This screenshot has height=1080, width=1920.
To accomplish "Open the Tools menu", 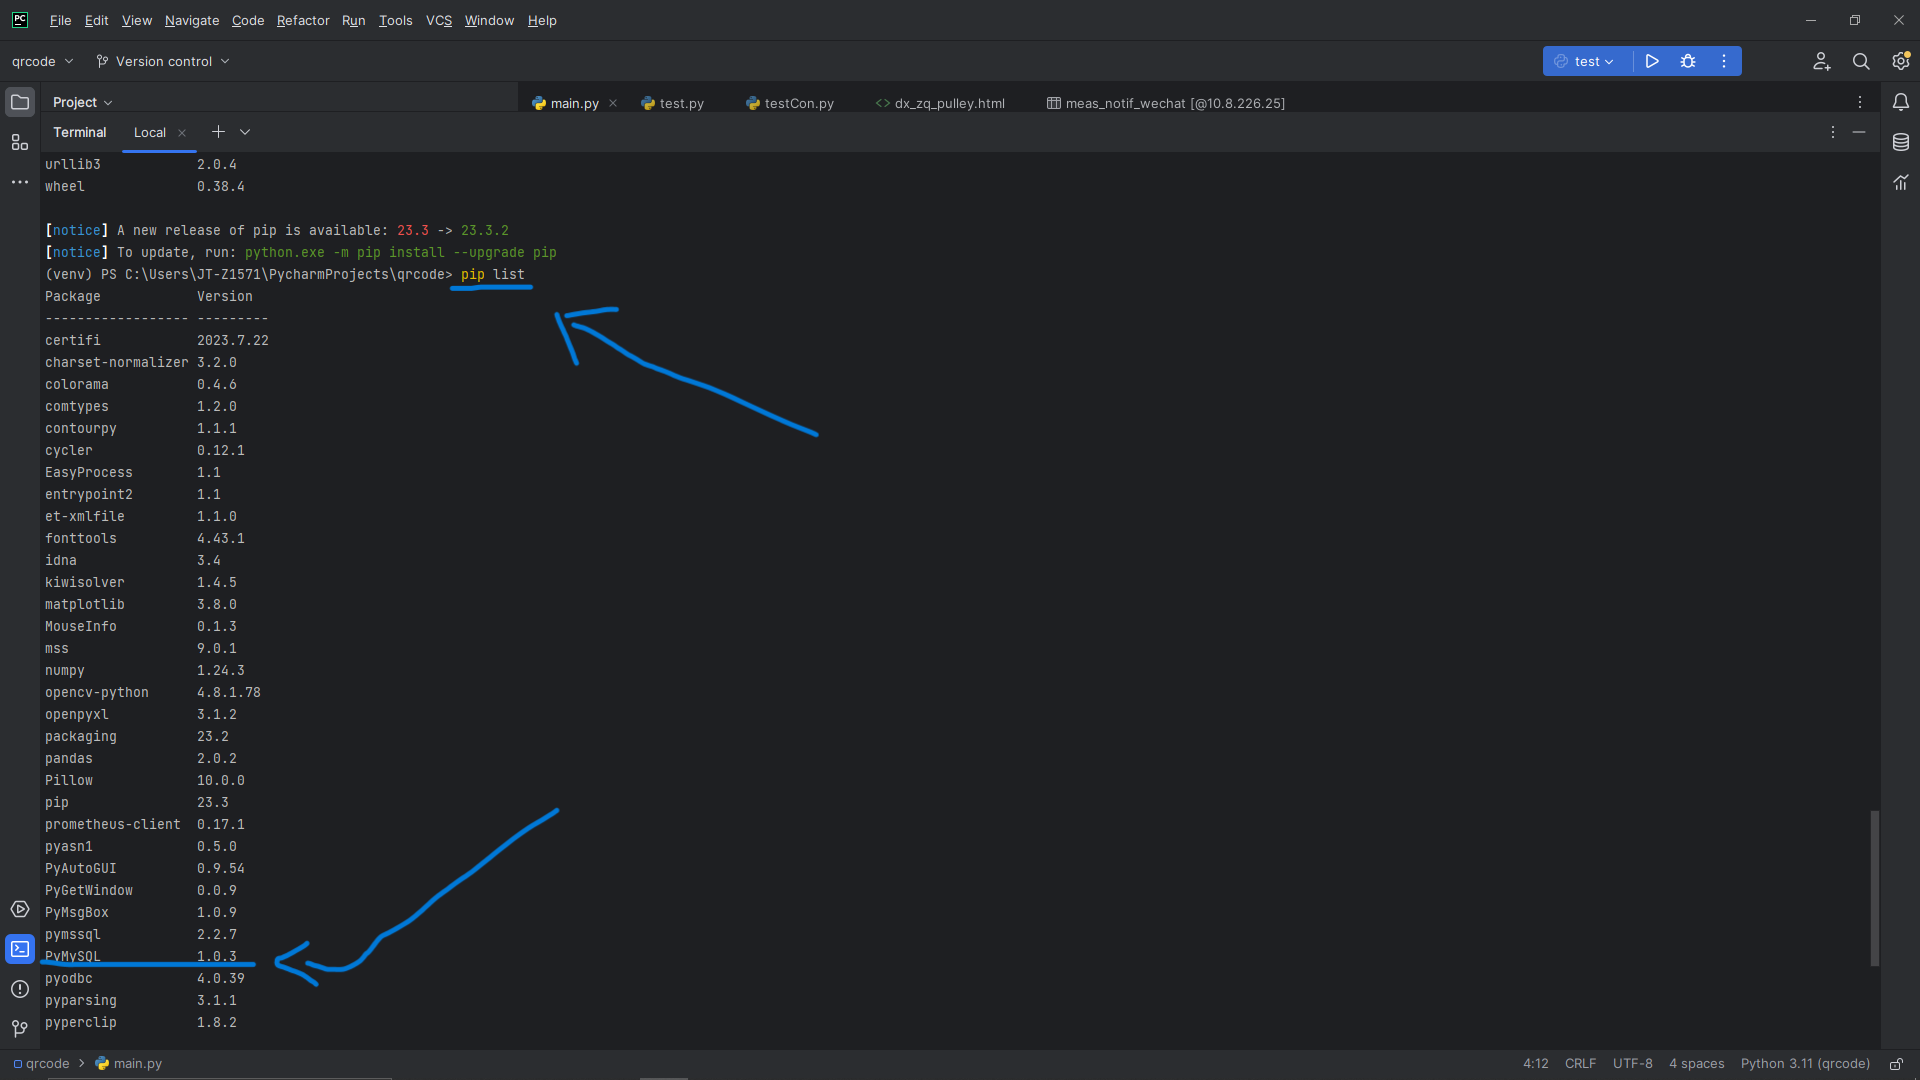I will coord(395,20).
